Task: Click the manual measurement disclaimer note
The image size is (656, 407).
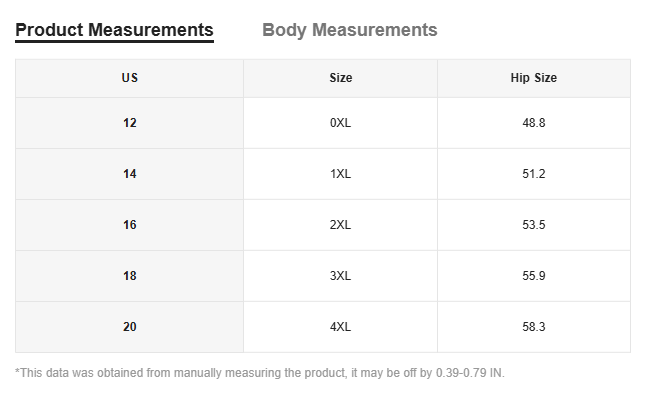Action: (x=260, y=373)
